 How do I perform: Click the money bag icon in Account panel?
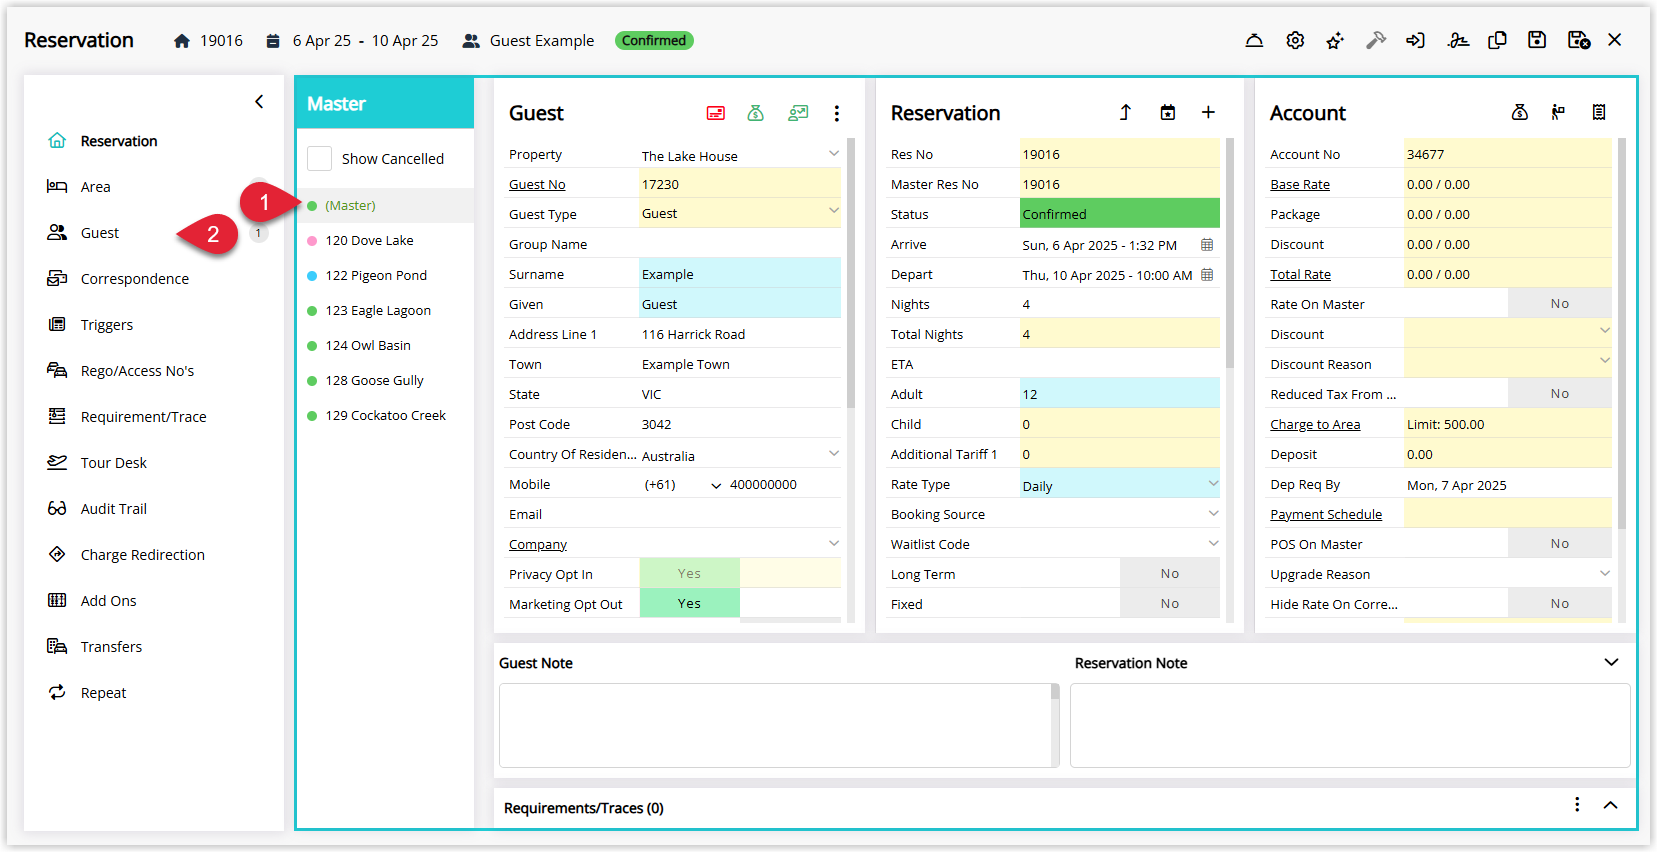point(1520,112)
